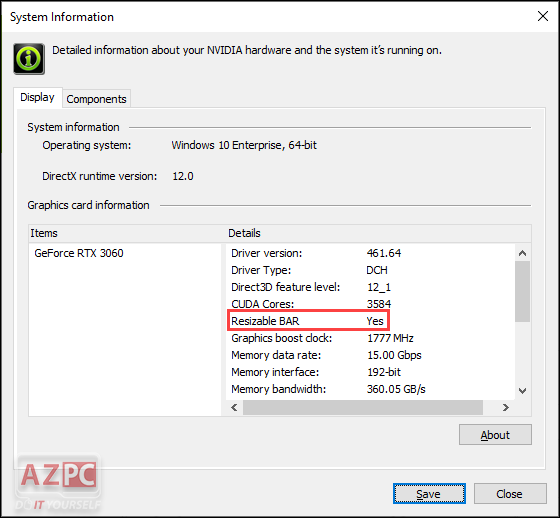Select the Driver version row
The image size is (560, 518).
[x=371, y=253]
